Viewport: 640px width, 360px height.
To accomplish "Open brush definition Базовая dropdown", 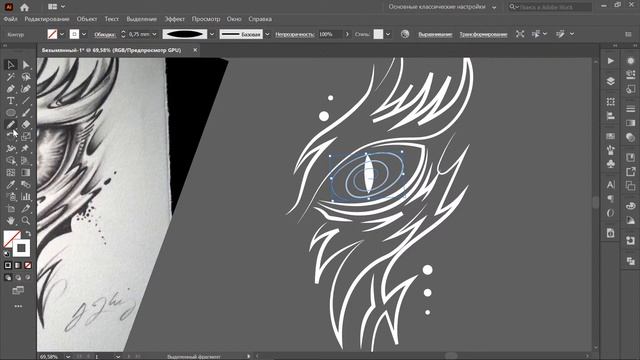I will (x=267, y=34).
